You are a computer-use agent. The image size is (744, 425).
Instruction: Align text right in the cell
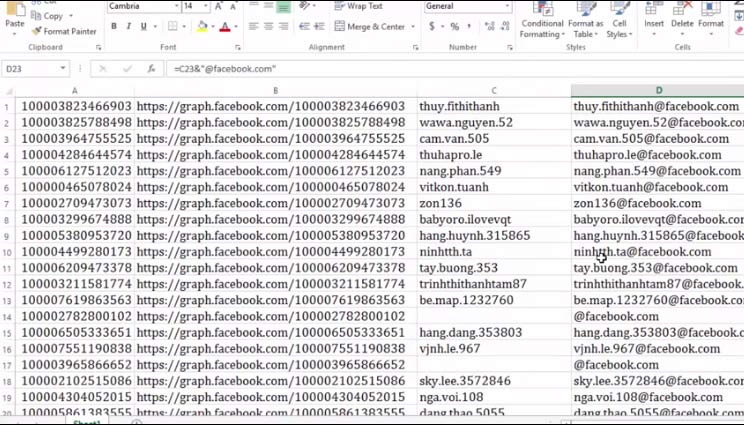click(284, 27)
